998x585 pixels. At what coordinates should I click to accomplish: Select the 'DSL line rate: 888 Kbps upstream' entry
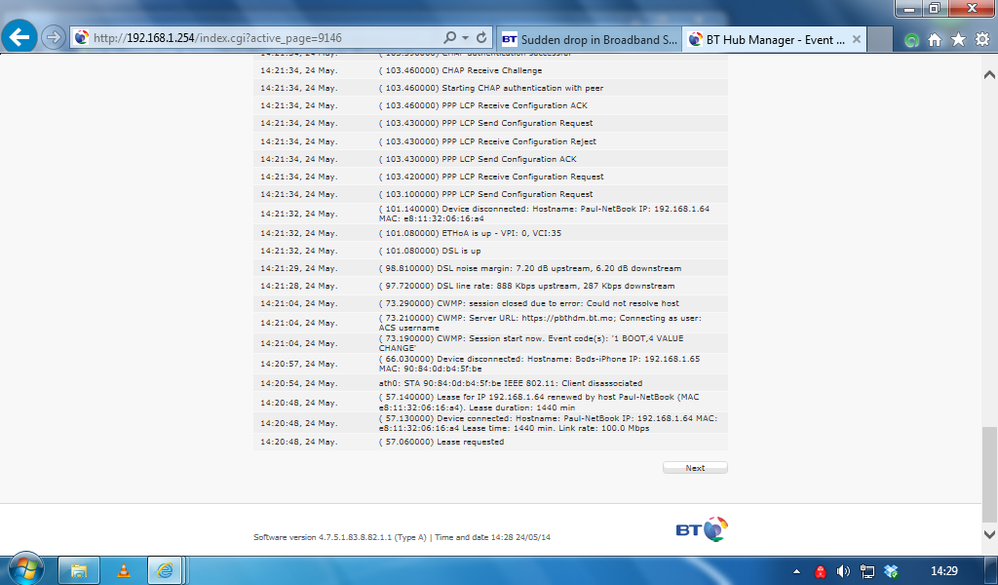point(490,286)
